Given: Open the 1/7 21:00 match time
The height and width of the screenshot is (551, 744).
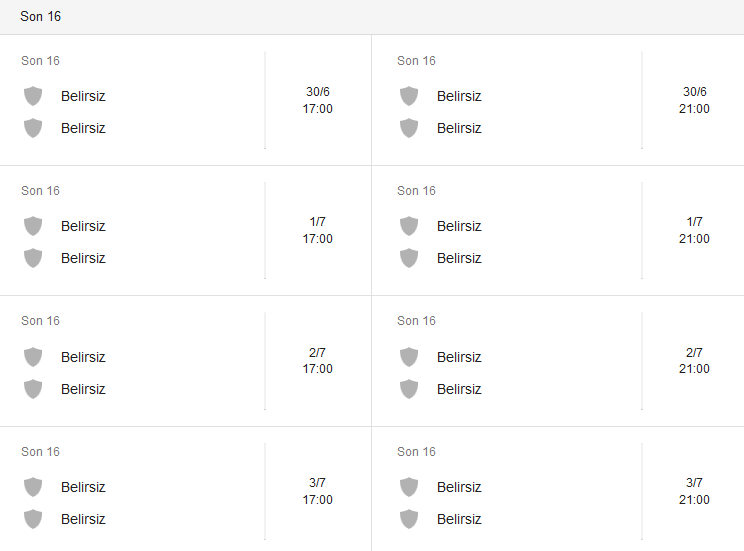Looking at the screenshot, I should pos(694,230).
